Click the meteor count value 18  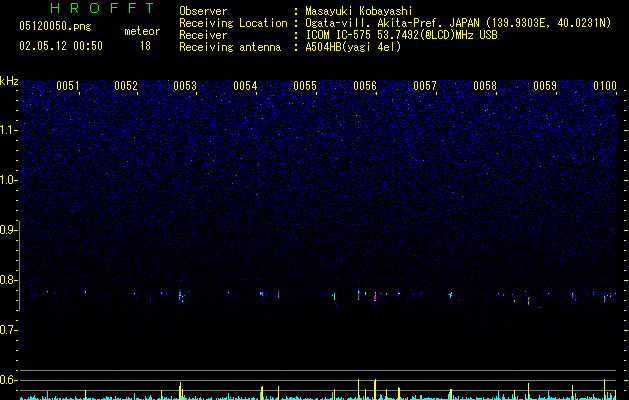pyautogui.click(x=145, y=46)
